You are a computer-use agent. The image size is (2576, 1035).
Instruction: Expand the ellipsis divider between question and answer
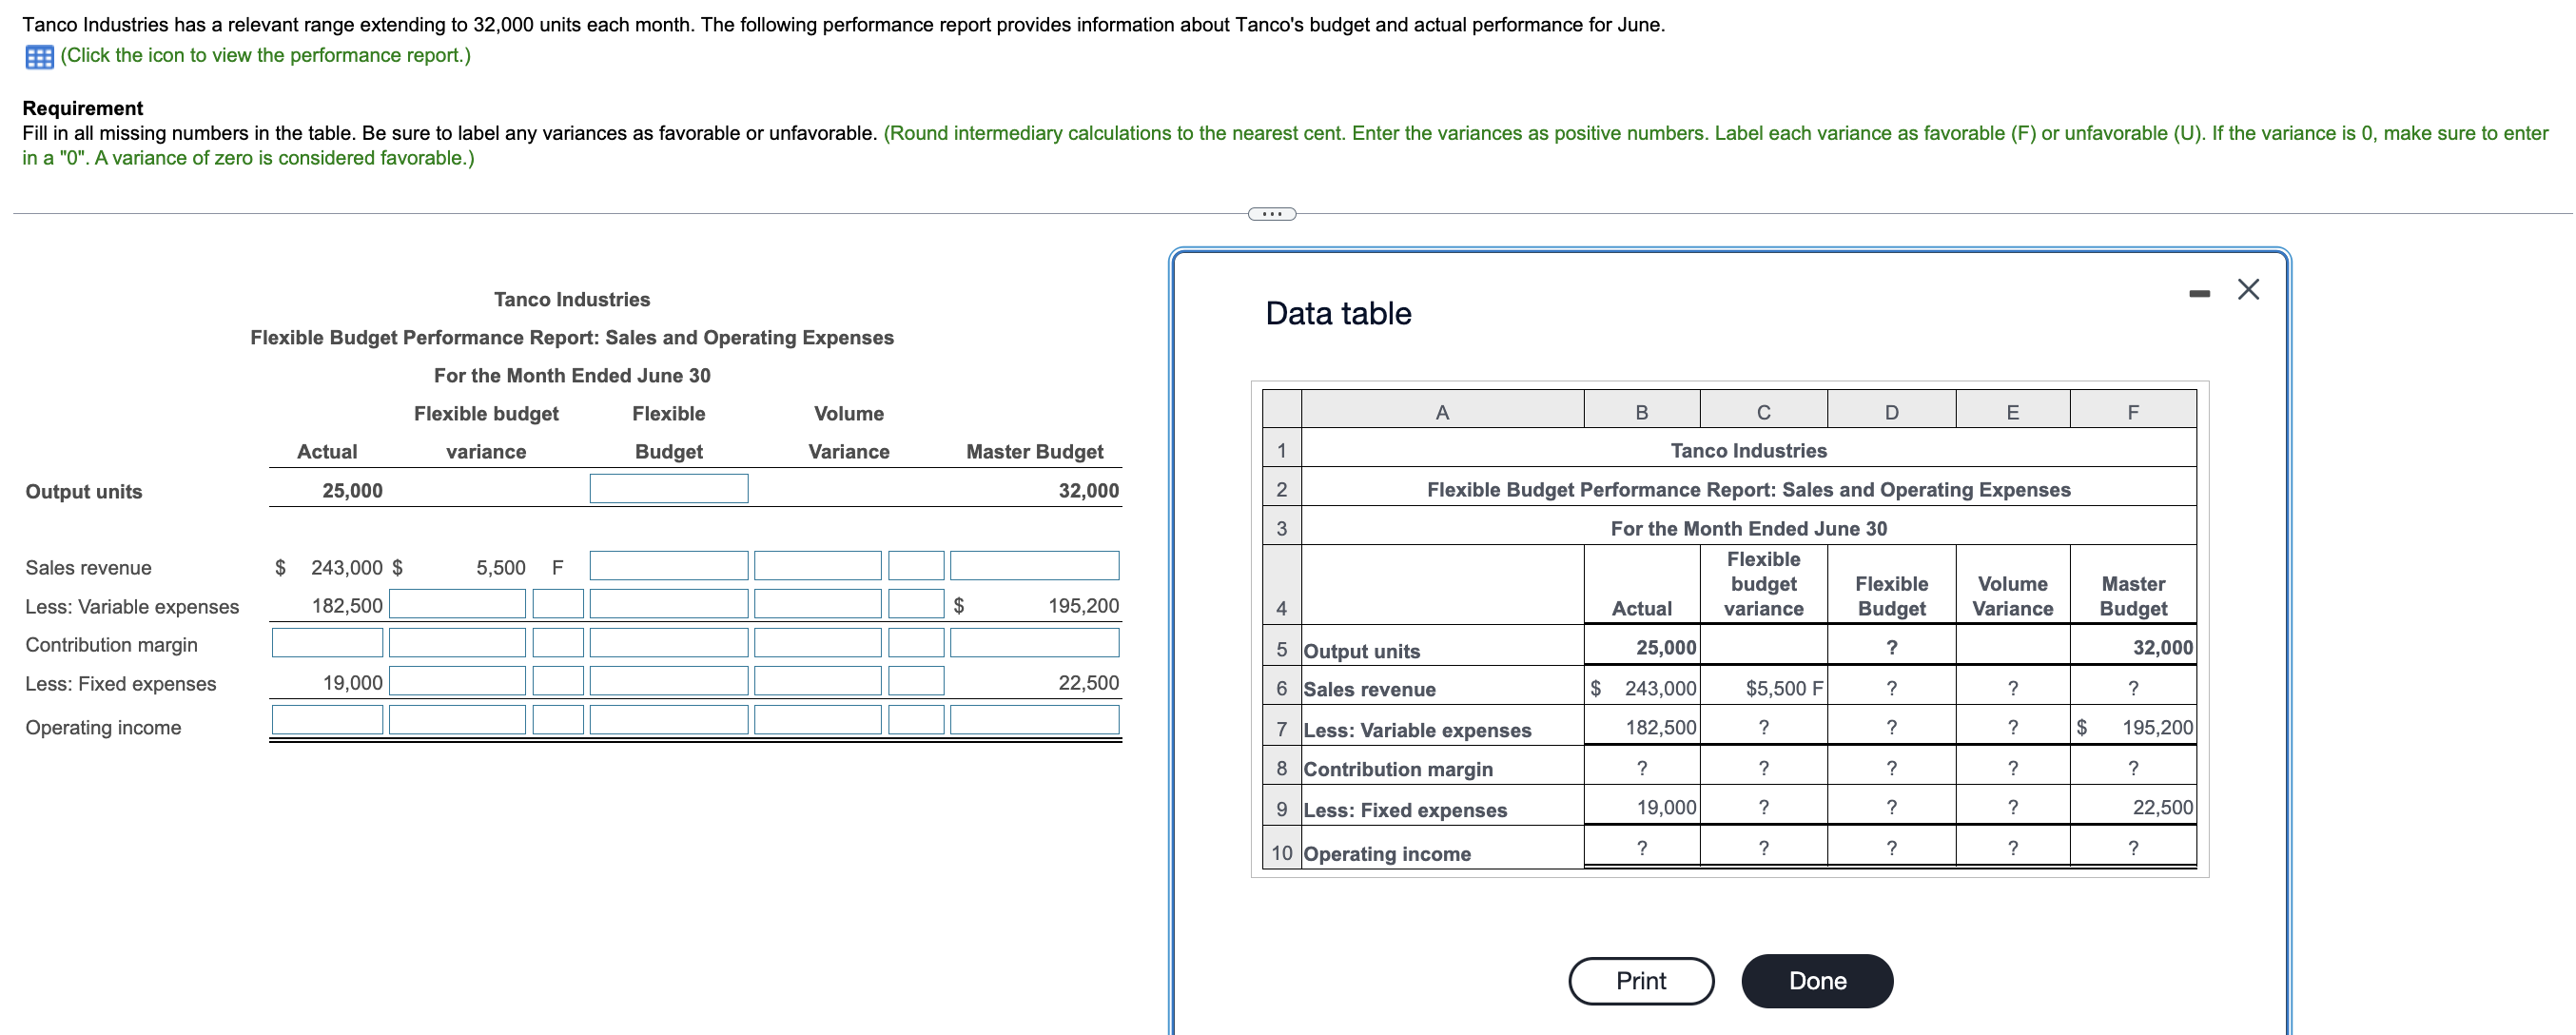1271,213
